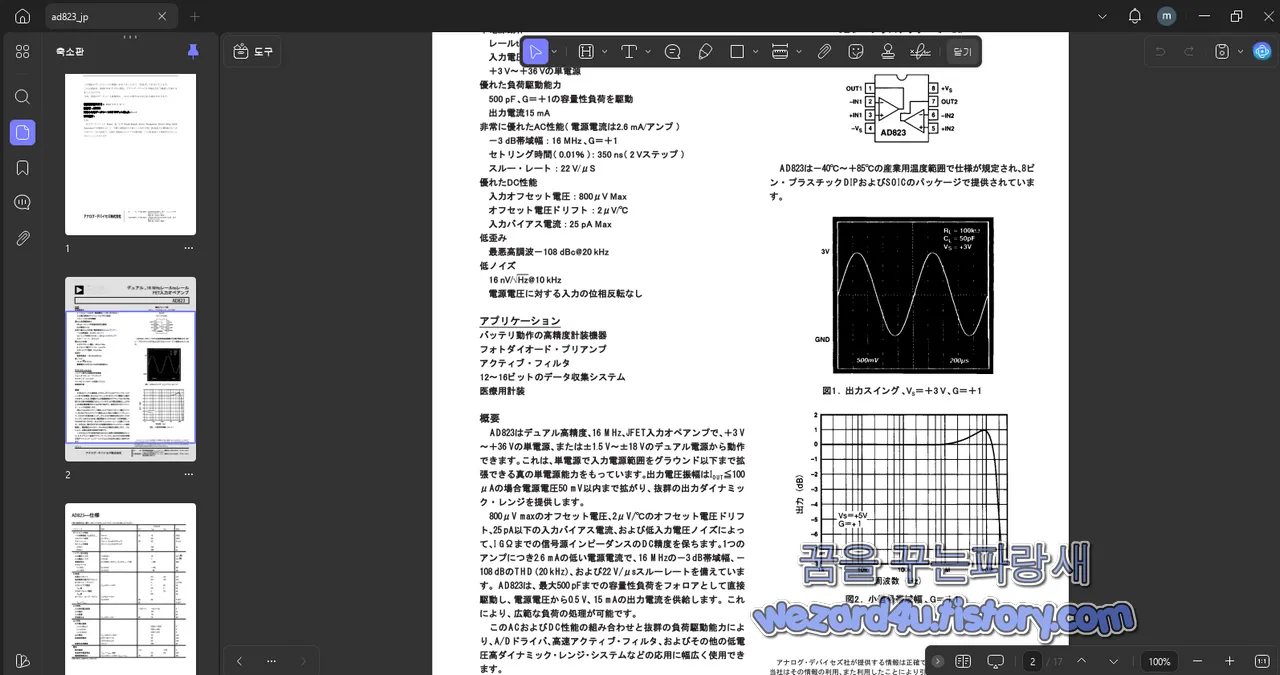Go to previous page with up chevron
This screenshot has width=1280, height=675.
tap(1081, 661)
